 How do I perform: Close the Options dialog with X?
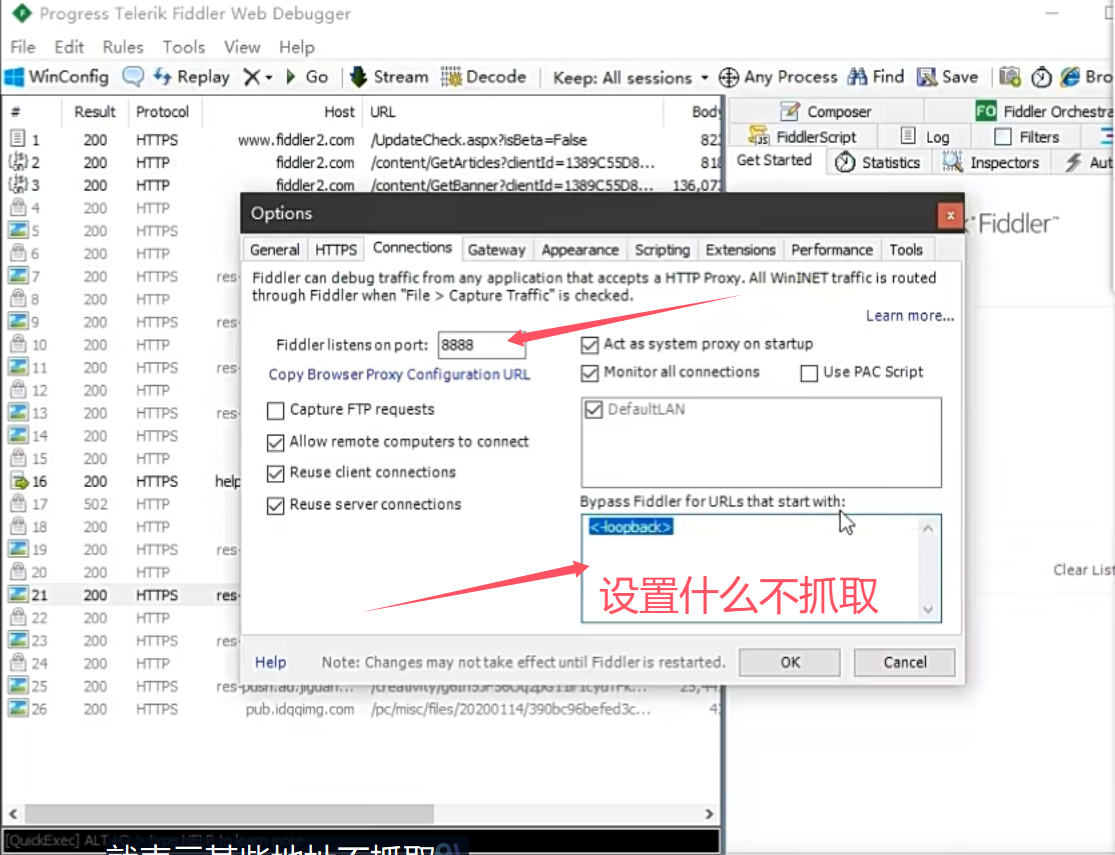pyautogui.click(x=950, y=215)
